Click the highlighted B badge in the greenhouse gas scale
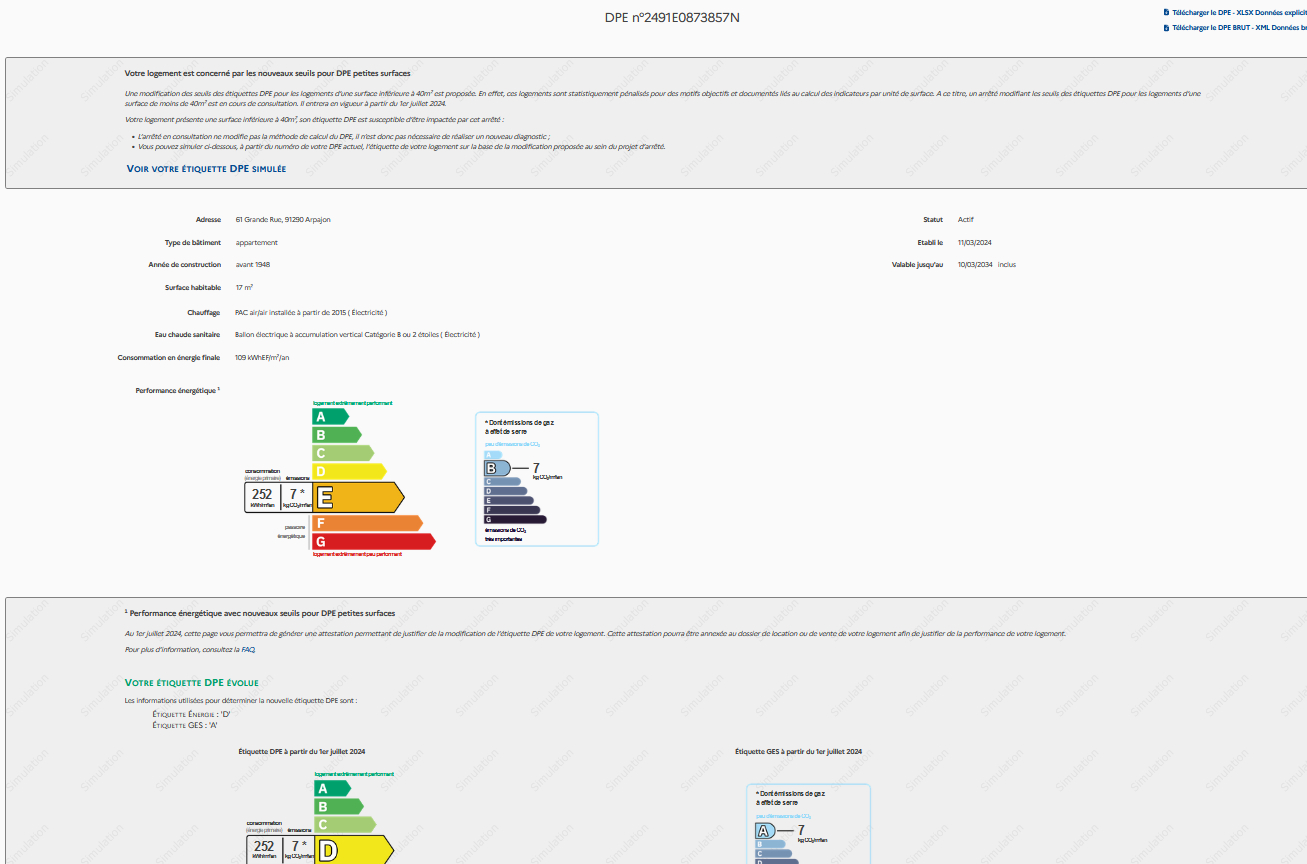Viewport: 1307px width, 864px height. (x=497, y=468)
